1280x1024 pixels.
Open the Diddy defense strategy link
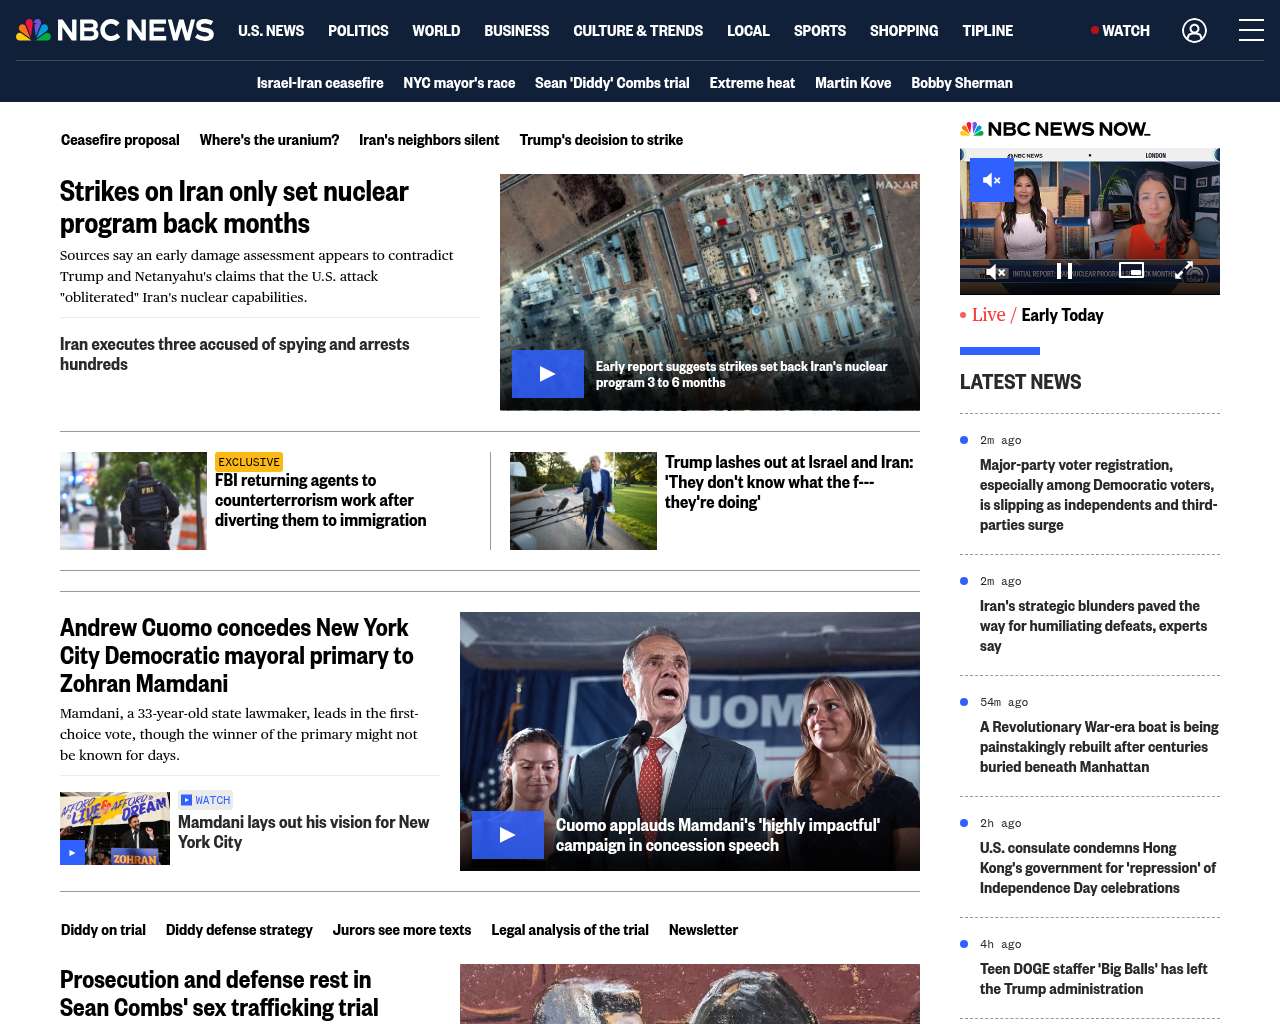click(x=239, y=930)
